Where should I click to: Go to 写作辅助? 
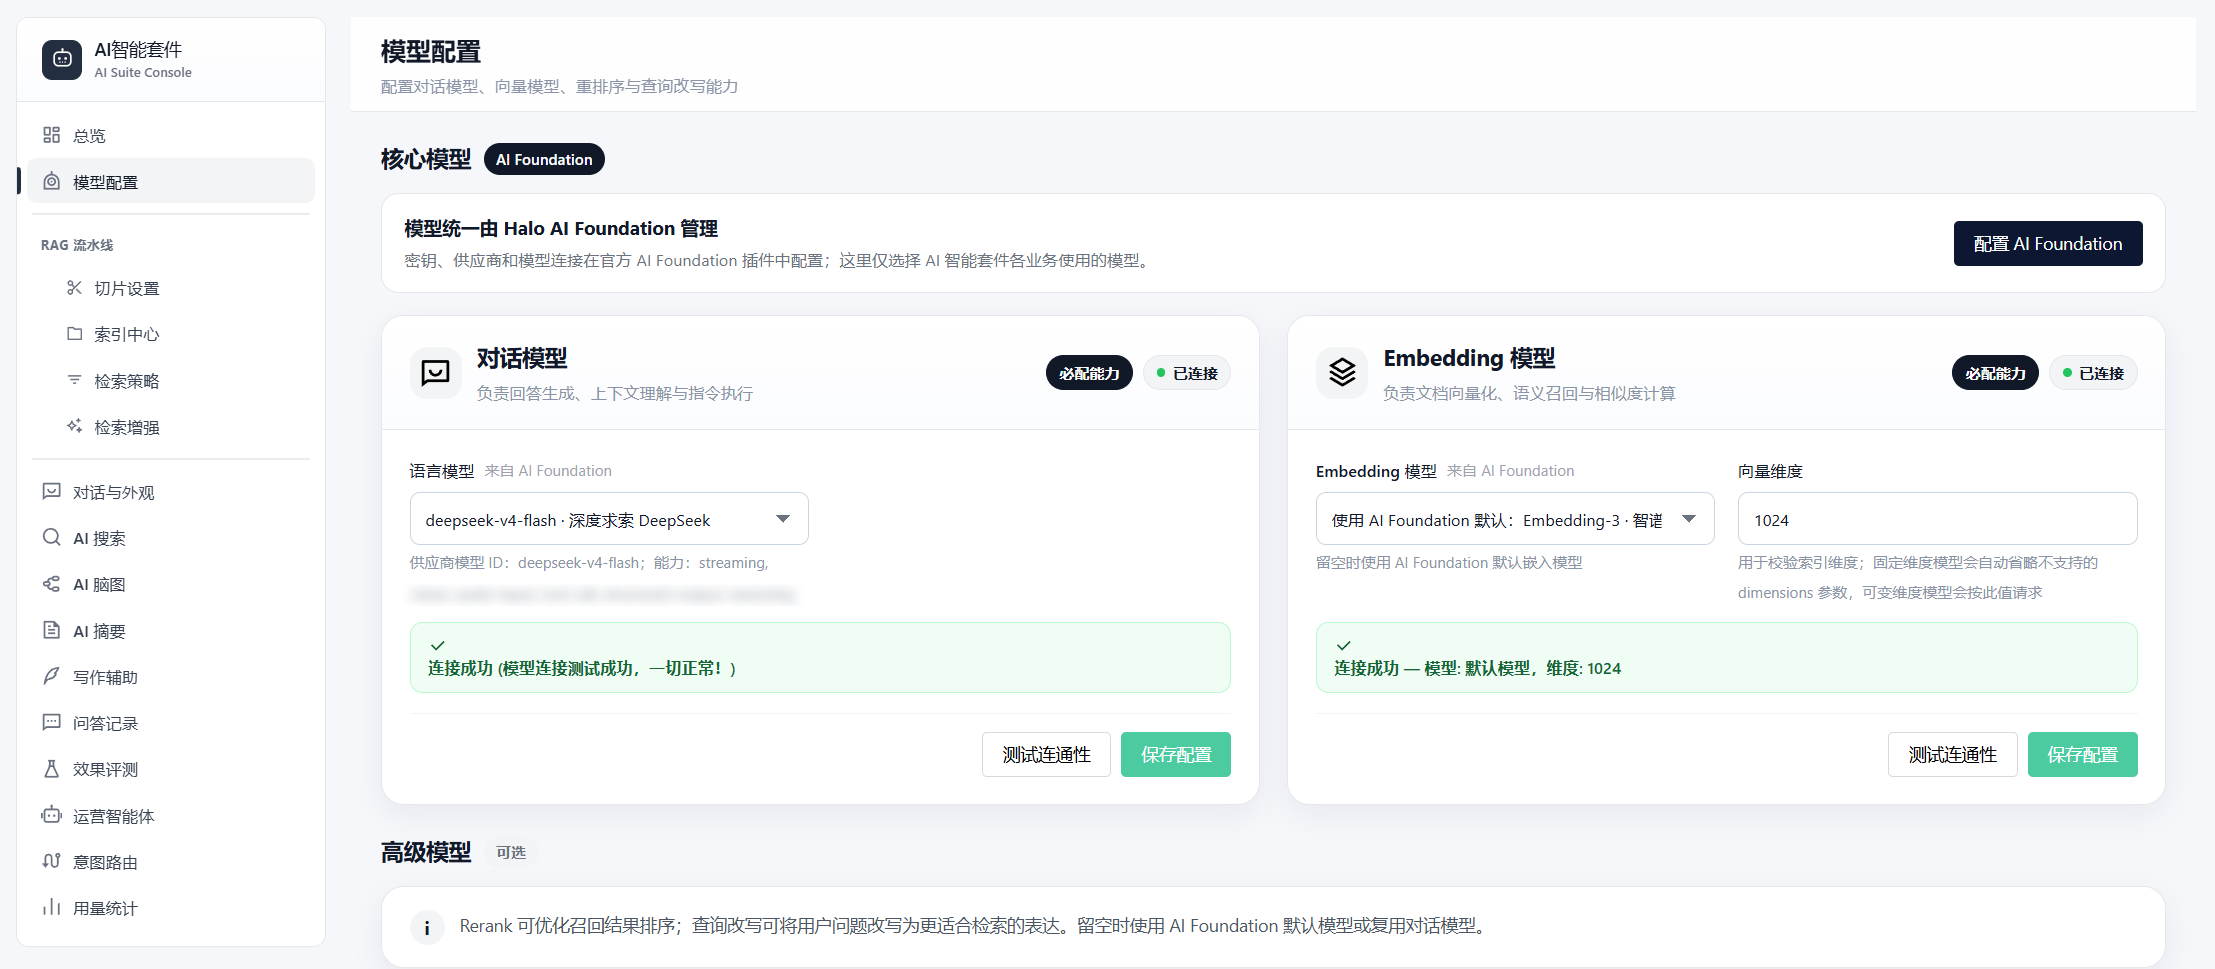[x=171, y=677]
